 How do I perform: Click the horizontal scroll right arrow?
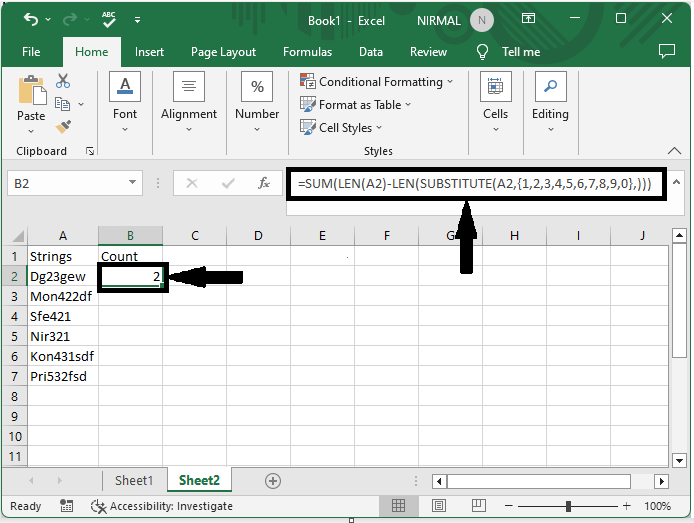tap(661, 481)
